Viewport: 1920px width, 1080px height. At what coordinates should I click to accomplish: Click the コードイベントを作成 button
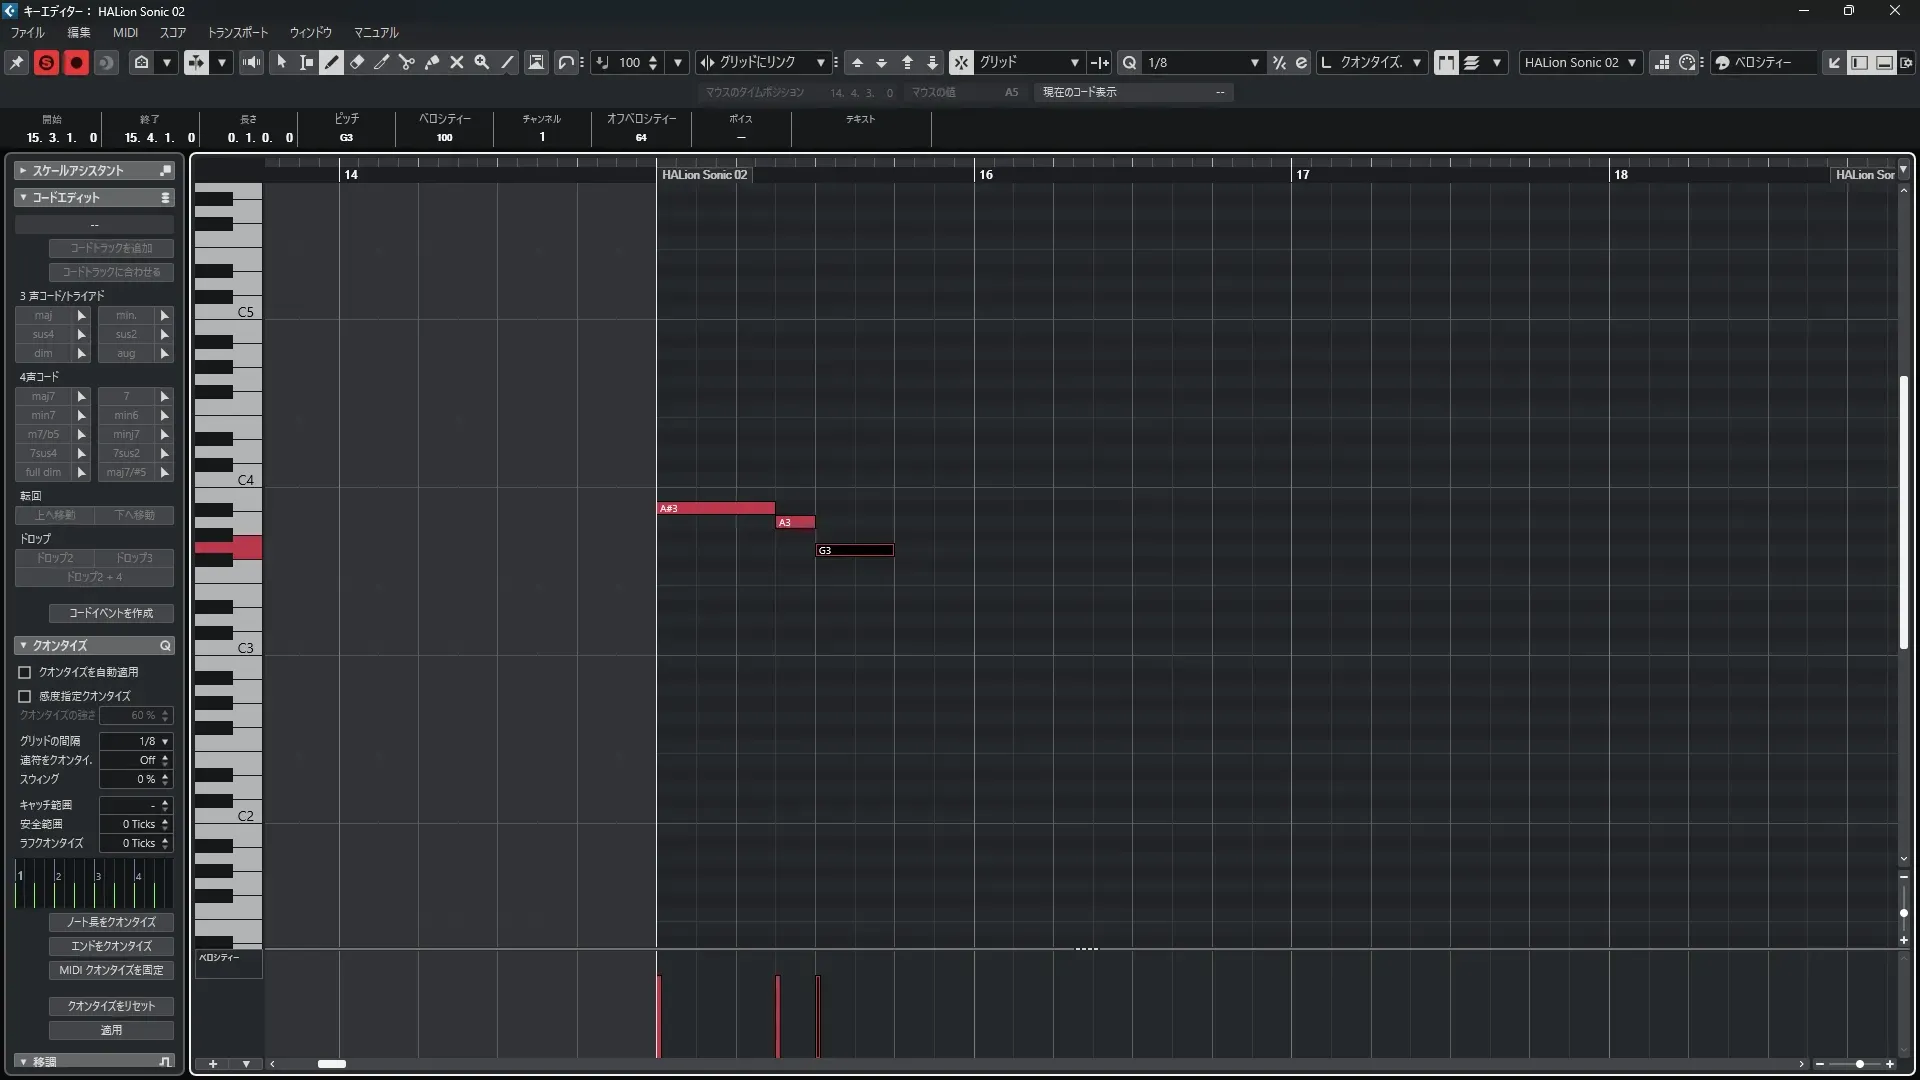[111, 613]
